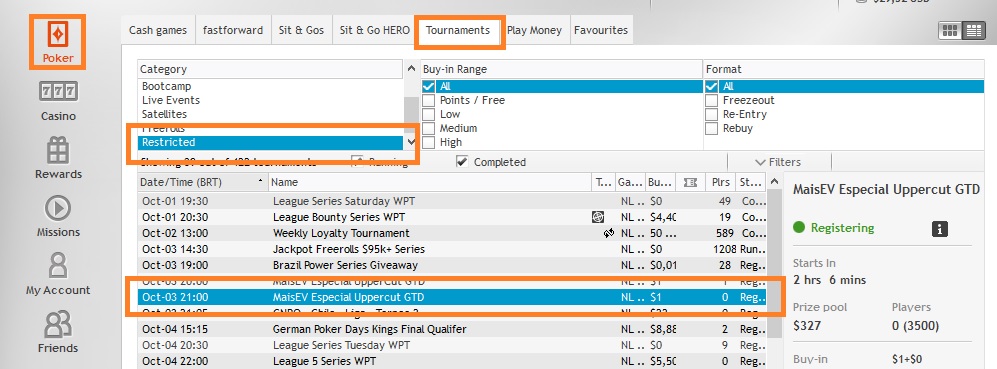Click rebuy icon on Weekly Loyalty Tournament row
The image size is (997, 369).
click(x=609, y=233)
